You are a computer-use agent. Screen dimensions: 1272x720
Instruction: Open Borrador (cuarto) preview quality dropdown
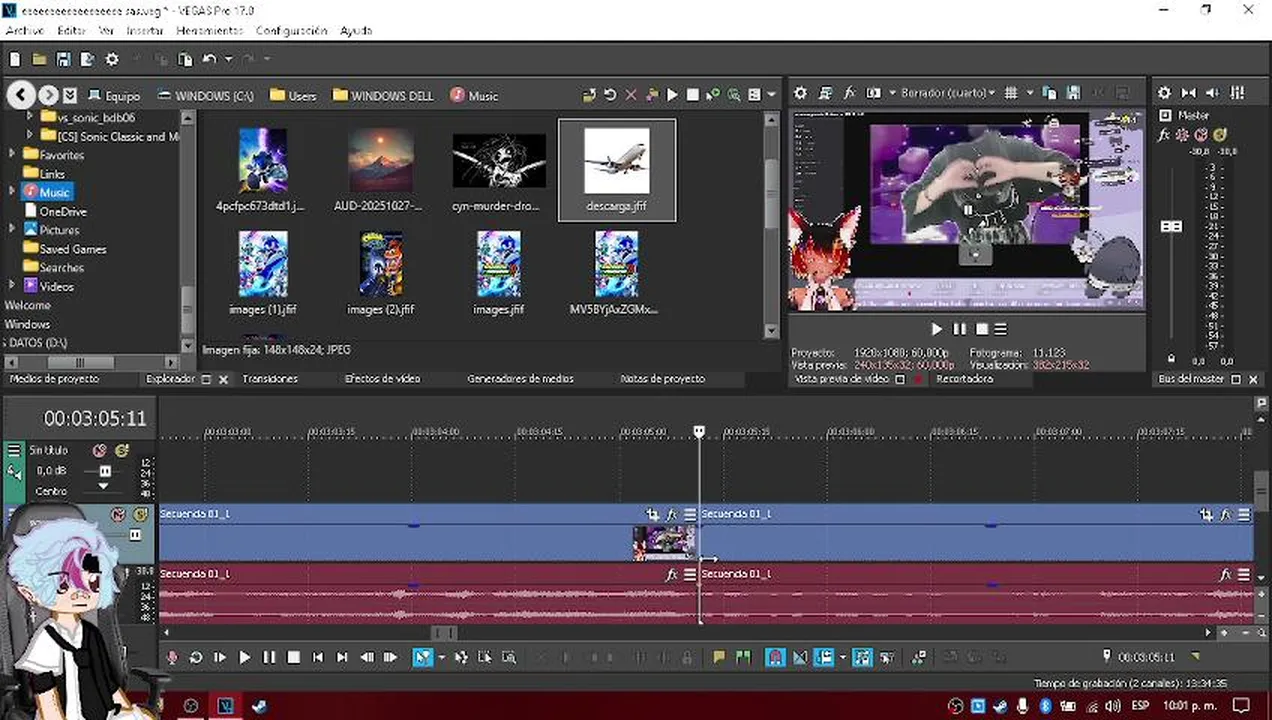click(948, 93)
